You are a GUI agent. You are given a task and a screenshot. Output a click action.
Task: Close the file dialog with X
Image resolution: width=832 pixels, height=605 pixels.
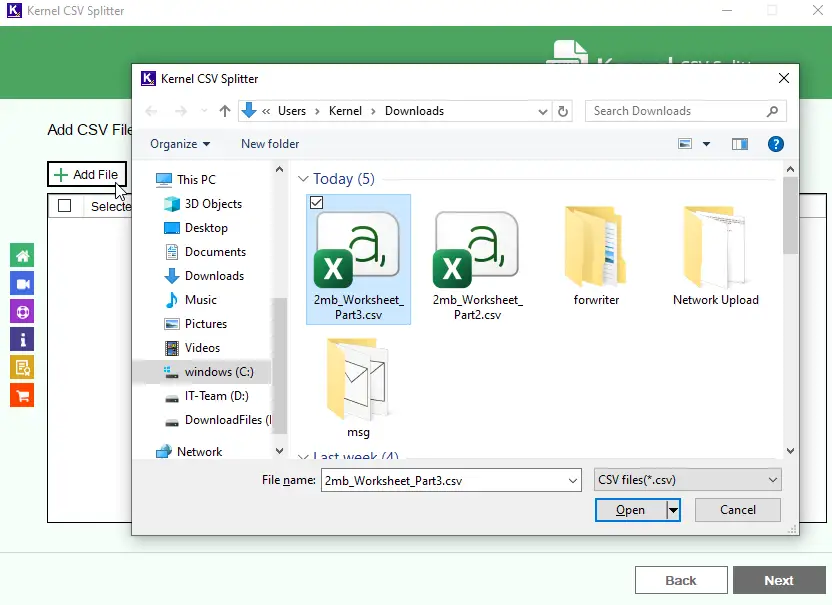click(x=783, y=79)
